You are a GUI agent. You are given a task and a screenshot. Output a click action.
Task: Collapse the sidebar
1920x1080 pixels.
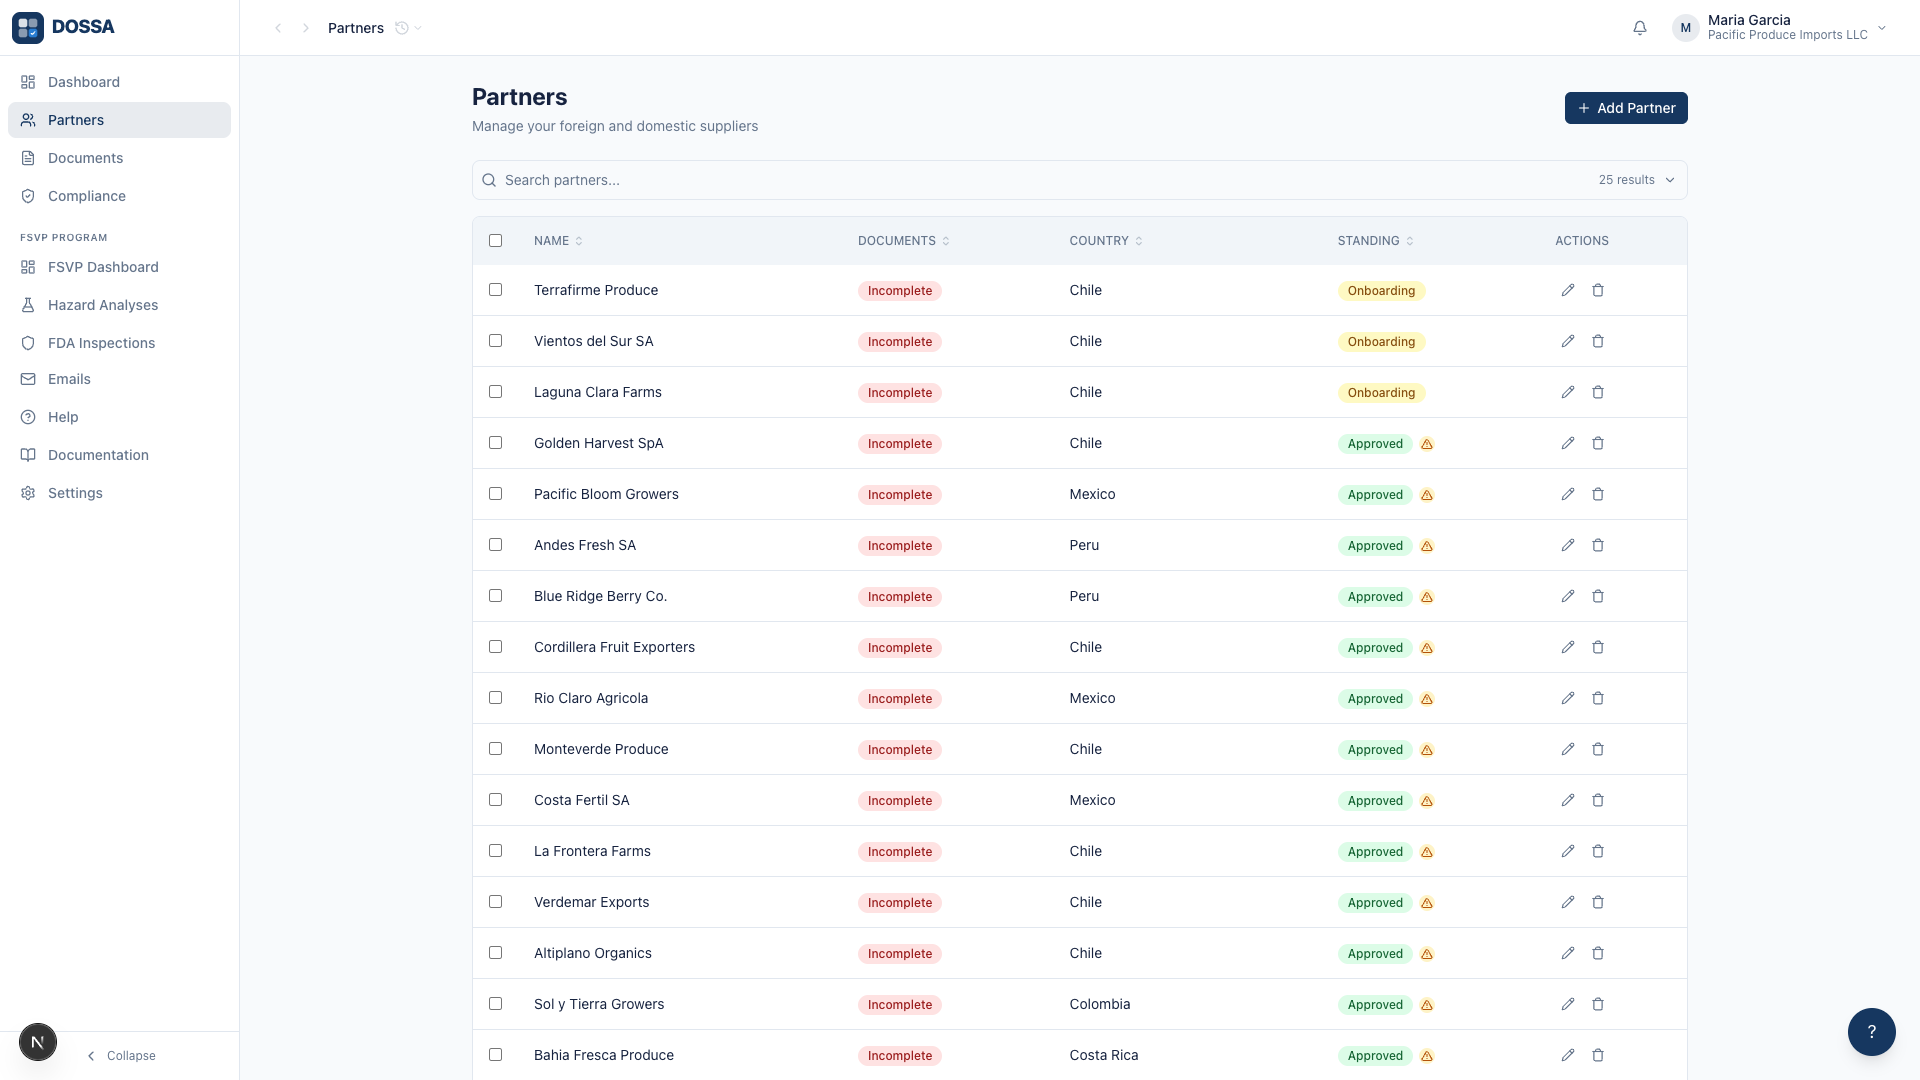[121, 1056]
